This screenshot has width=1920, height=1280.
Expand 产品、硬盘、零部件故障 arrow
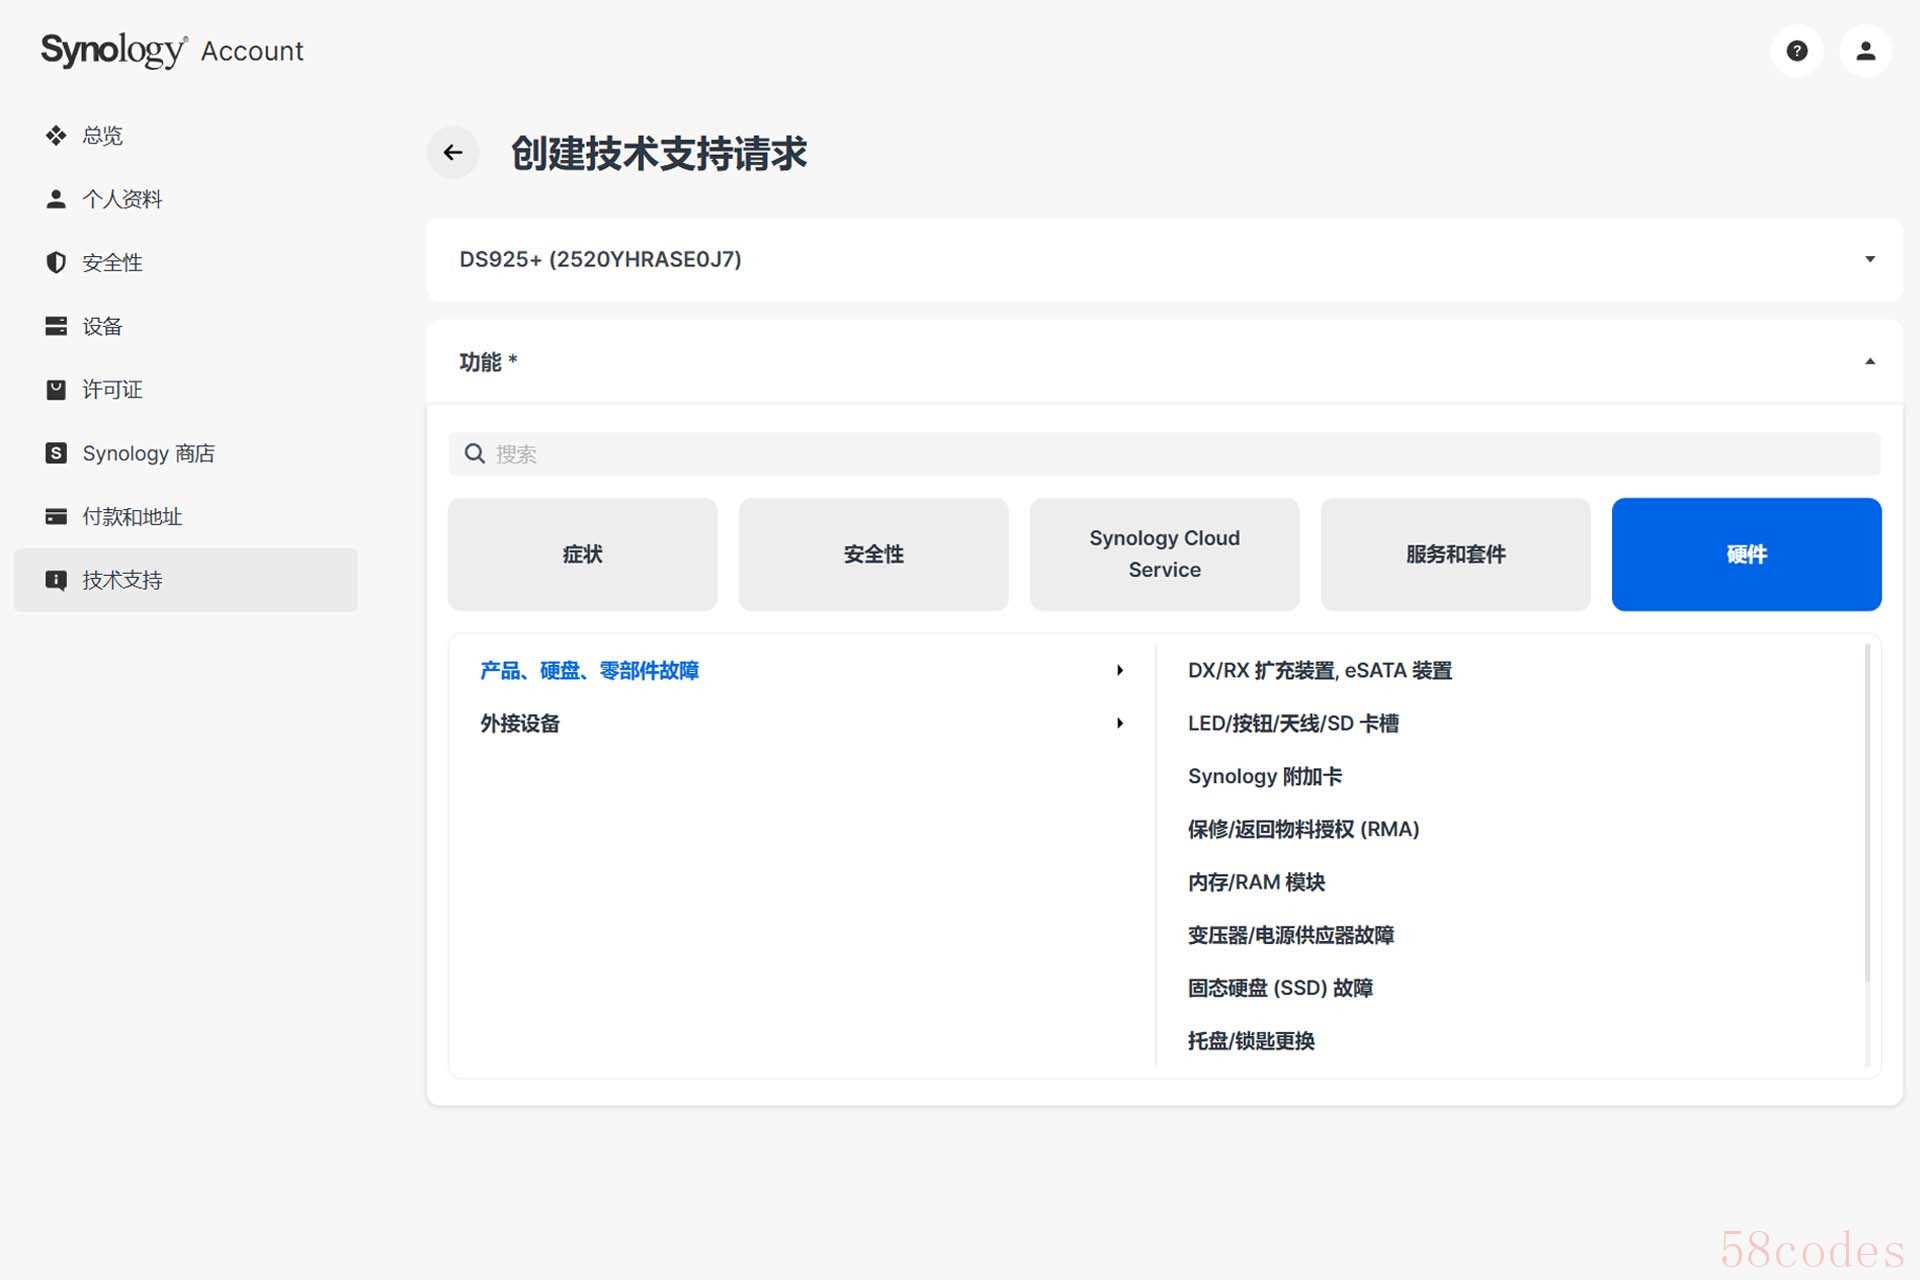[1120, 670]
